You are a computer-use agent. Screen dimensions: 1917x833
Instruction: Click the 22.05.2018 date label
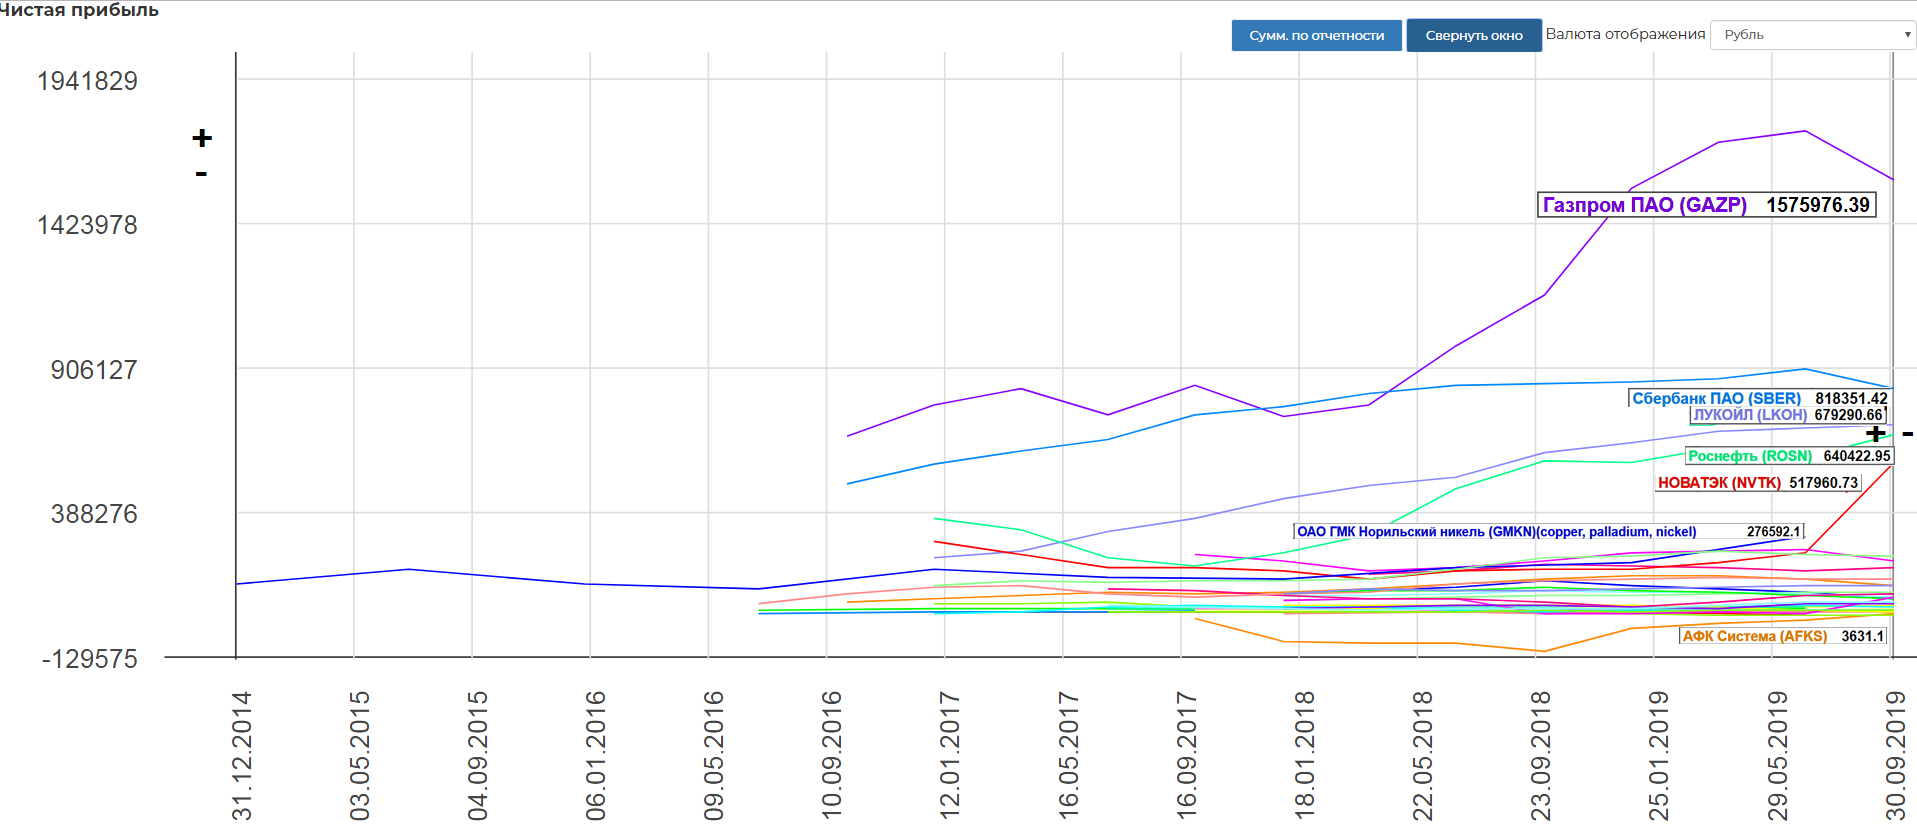[1422, 756]
